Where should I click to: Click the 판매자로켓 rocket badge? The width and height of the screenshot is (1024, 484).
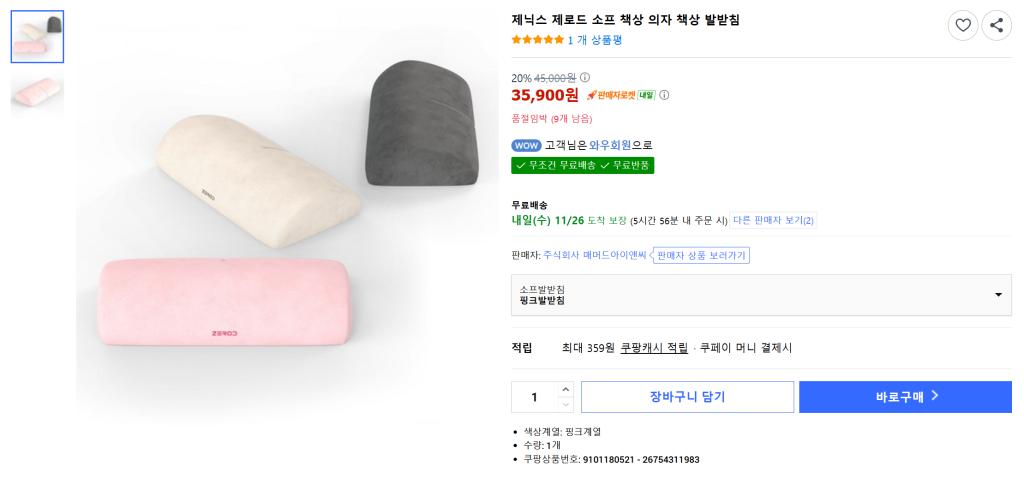(620, 95)
